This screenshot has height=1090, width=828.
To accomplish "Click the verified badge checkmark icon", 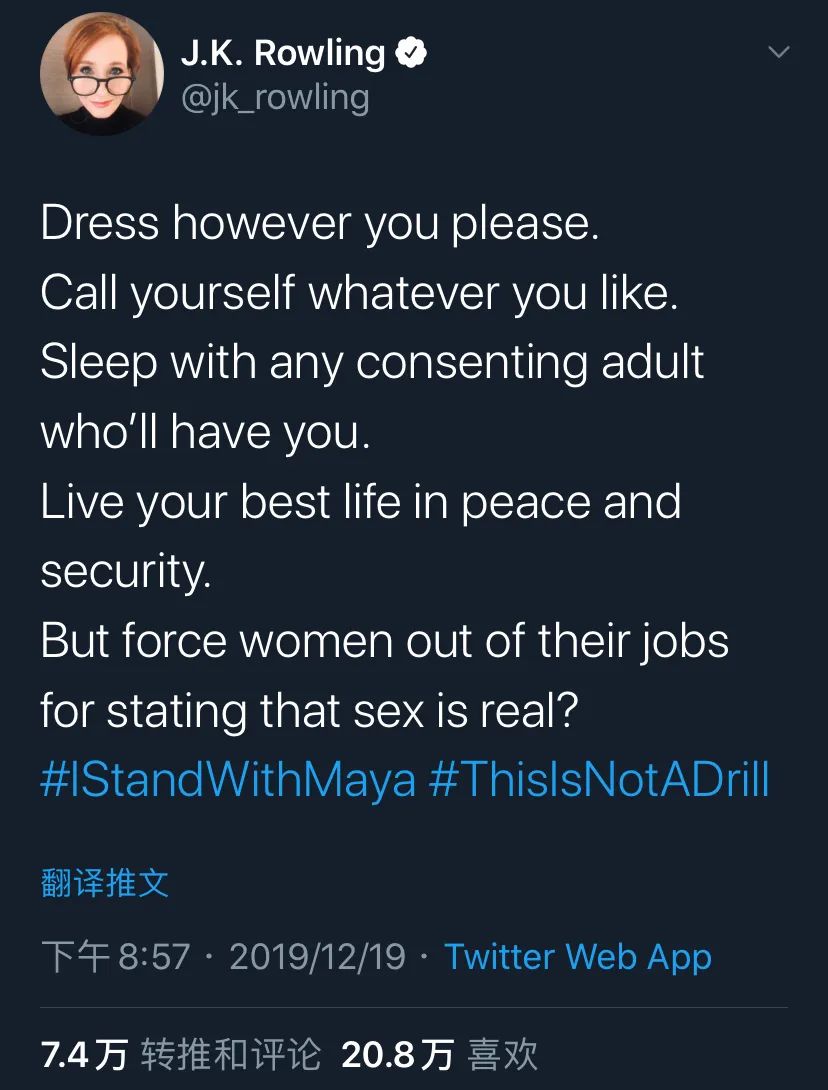I will [x=412, y=53].
